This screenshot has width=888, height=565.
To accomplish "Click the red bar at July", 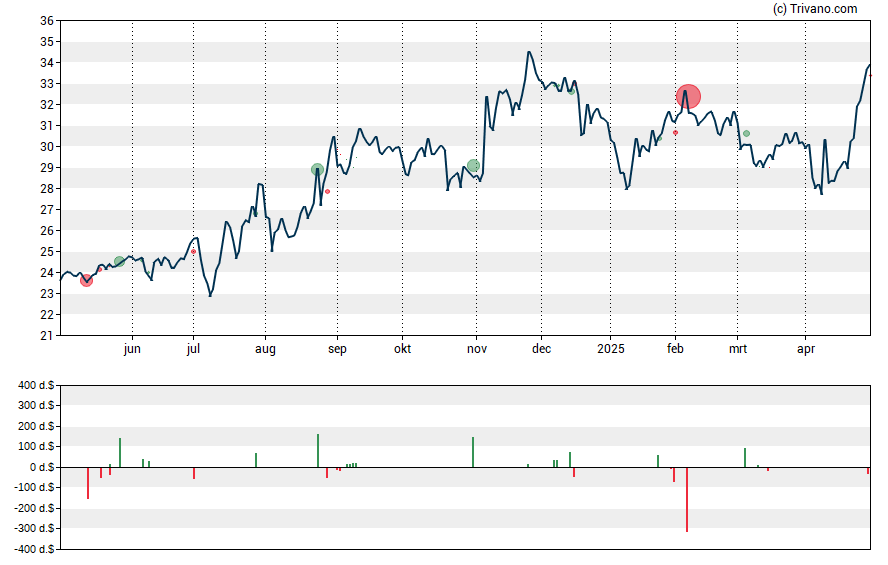I will pos(194,473).
